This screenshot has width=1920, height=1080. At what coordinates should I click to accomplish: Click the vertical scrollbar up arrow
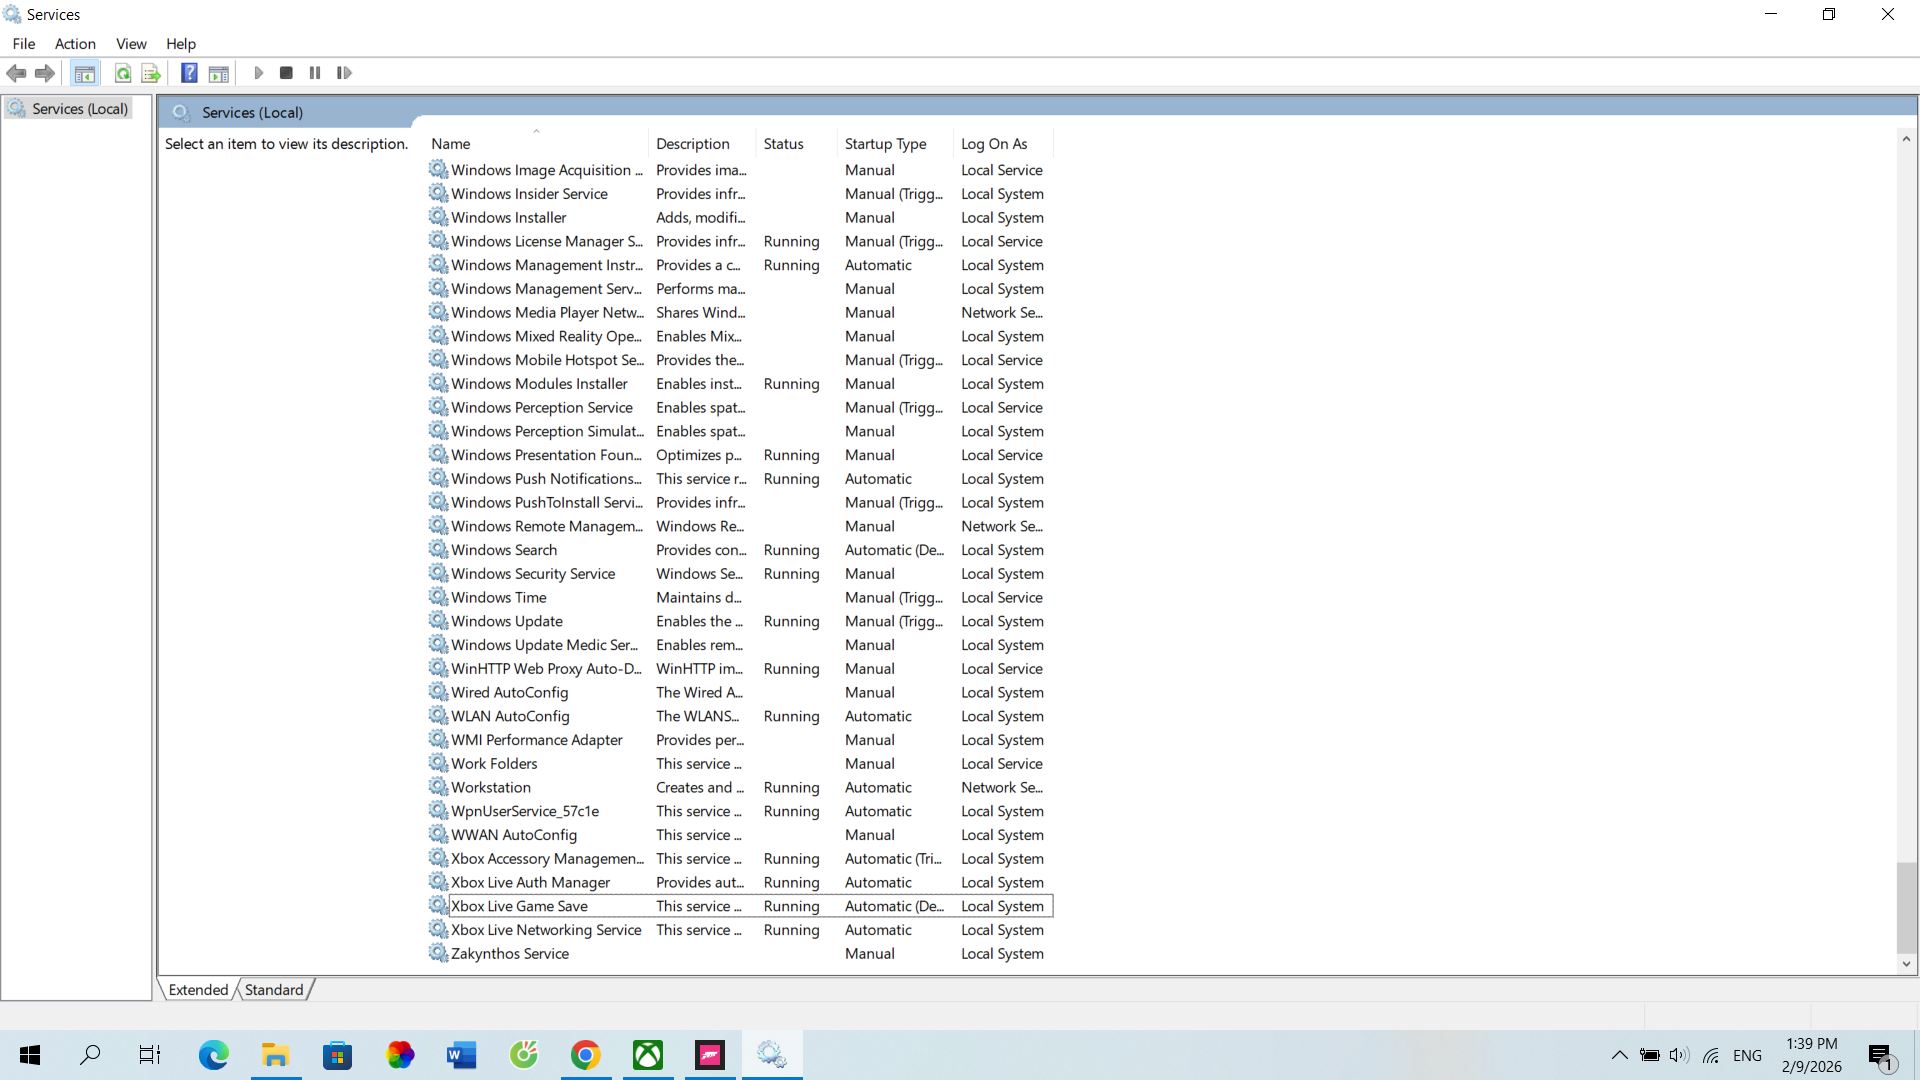tap(1906, 139)
